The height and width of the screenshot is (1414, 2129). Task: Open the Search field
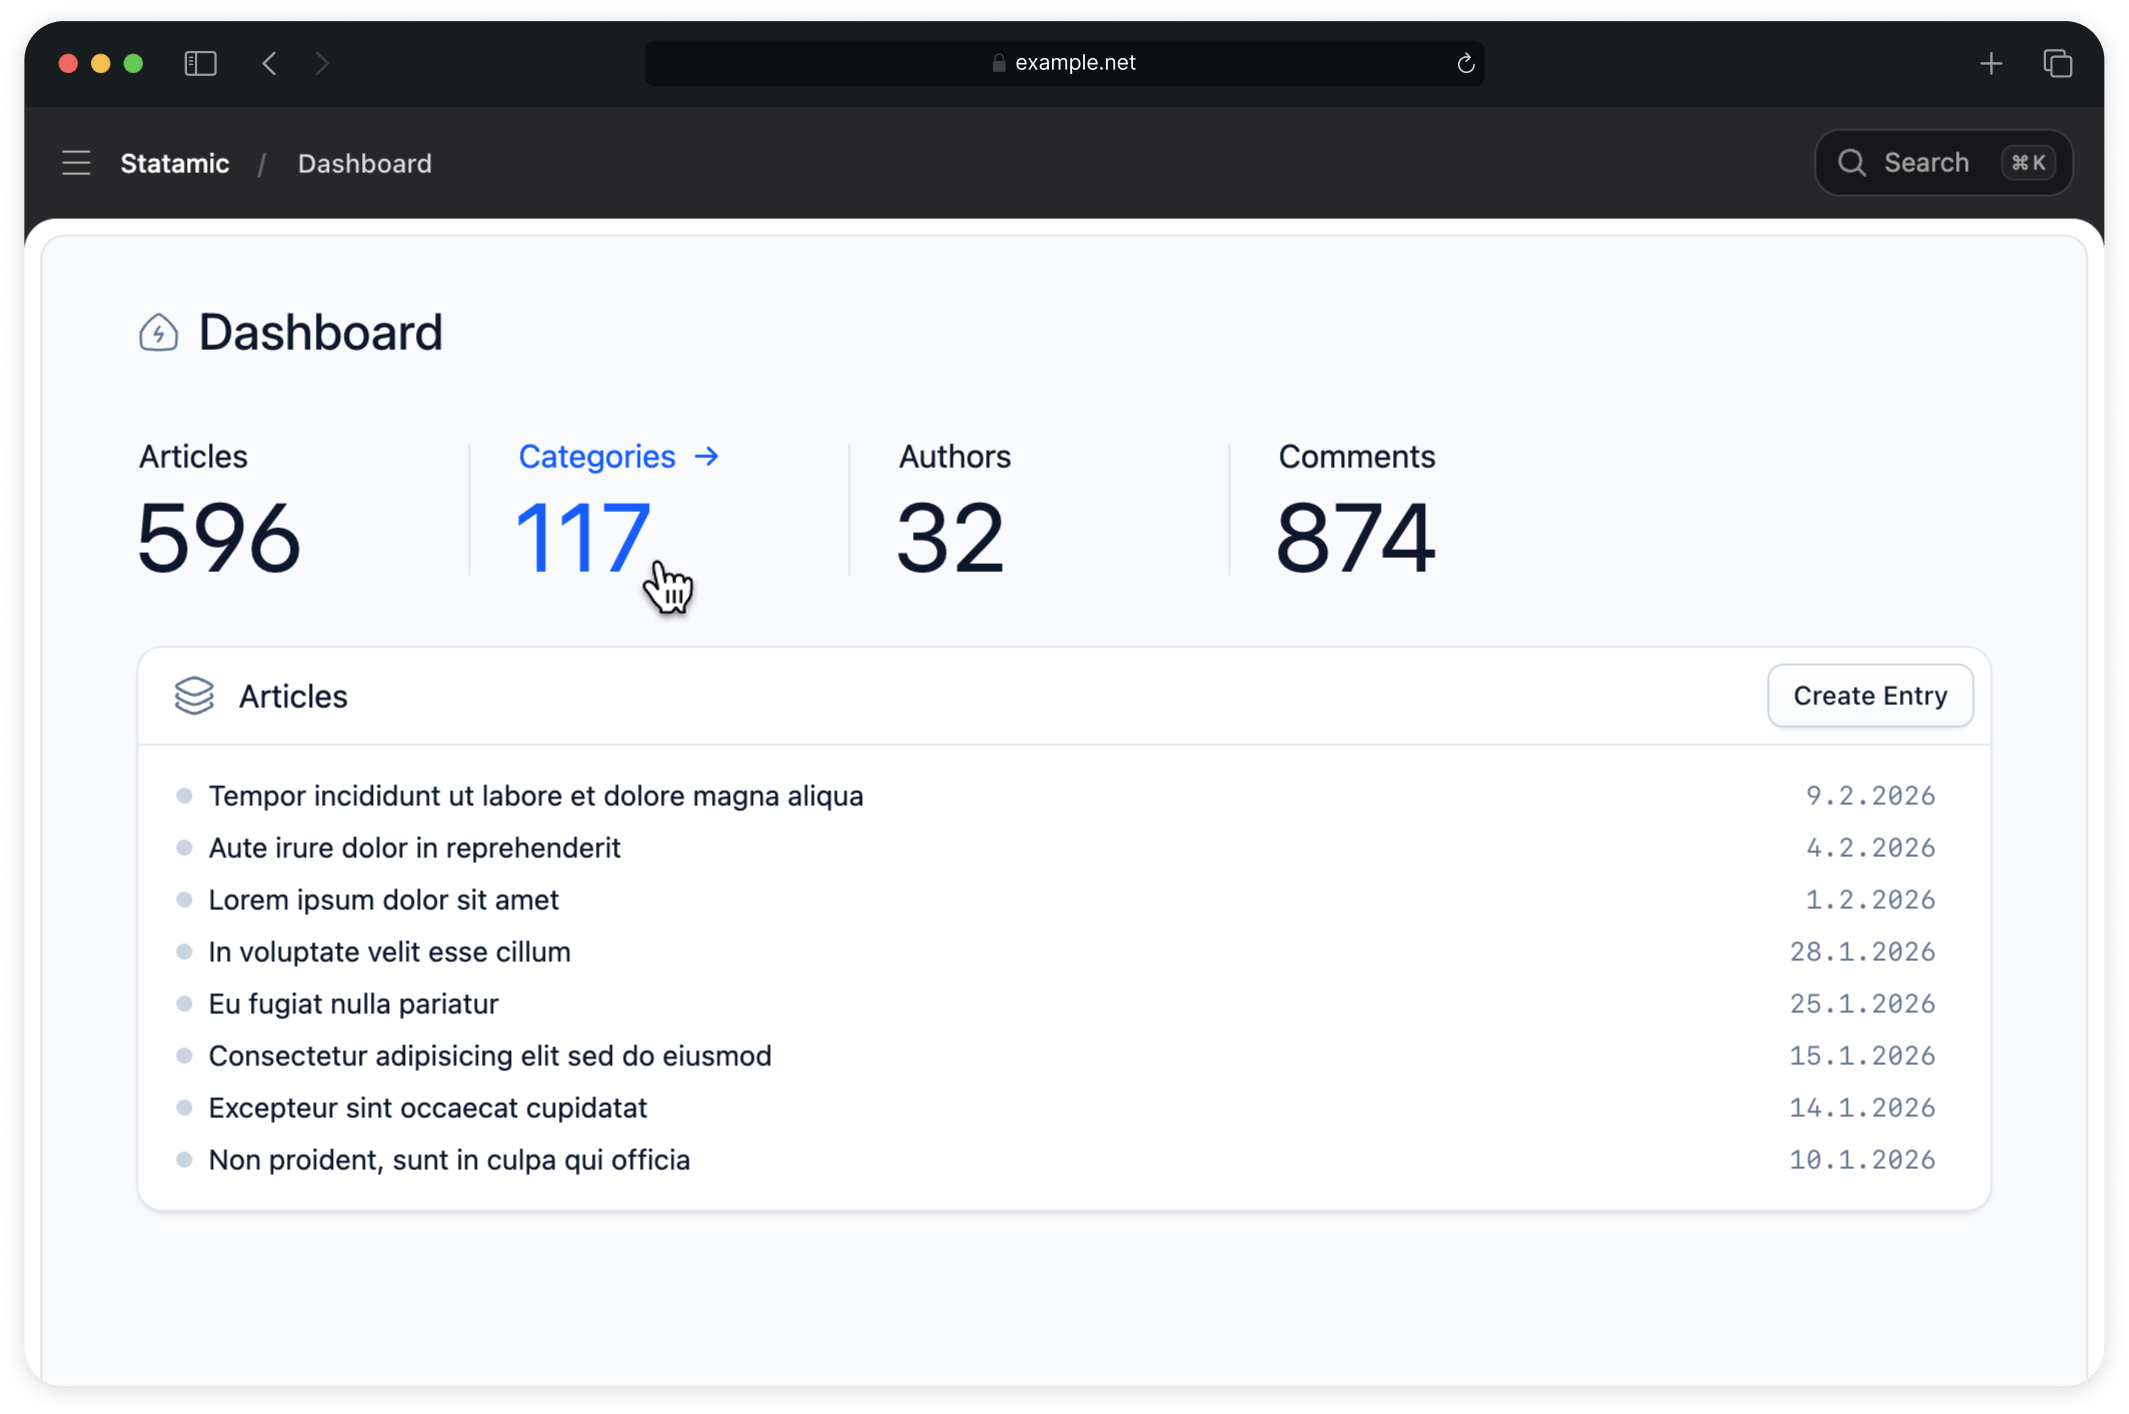click(1943, 162)
